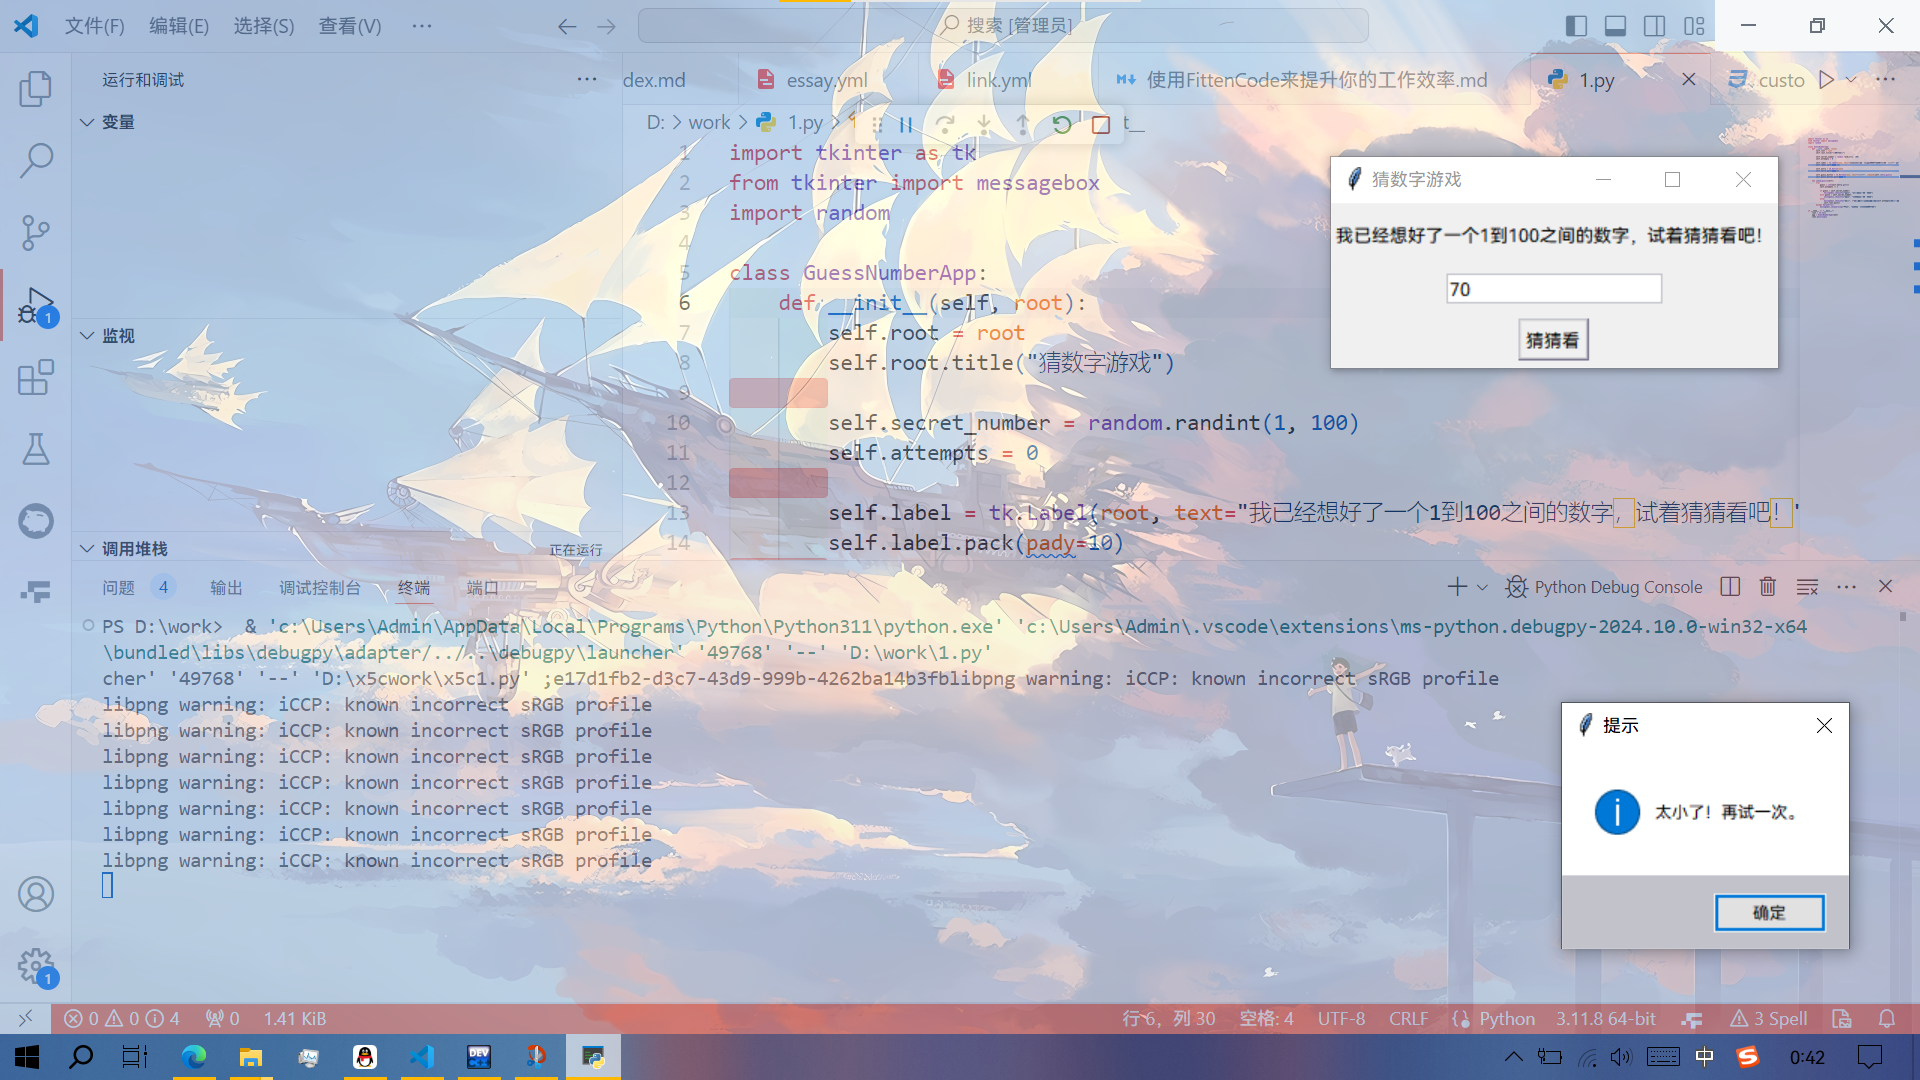1920x1080 pixels.
Task: Create a new terminal with plus icon
Action: click(1457, 587)
